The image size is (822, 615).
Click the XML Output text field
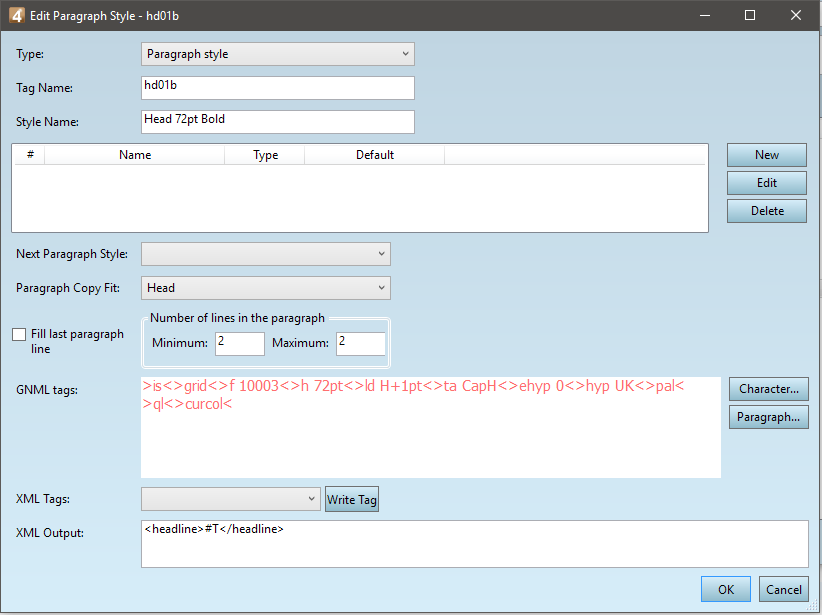tap(474, 544)
